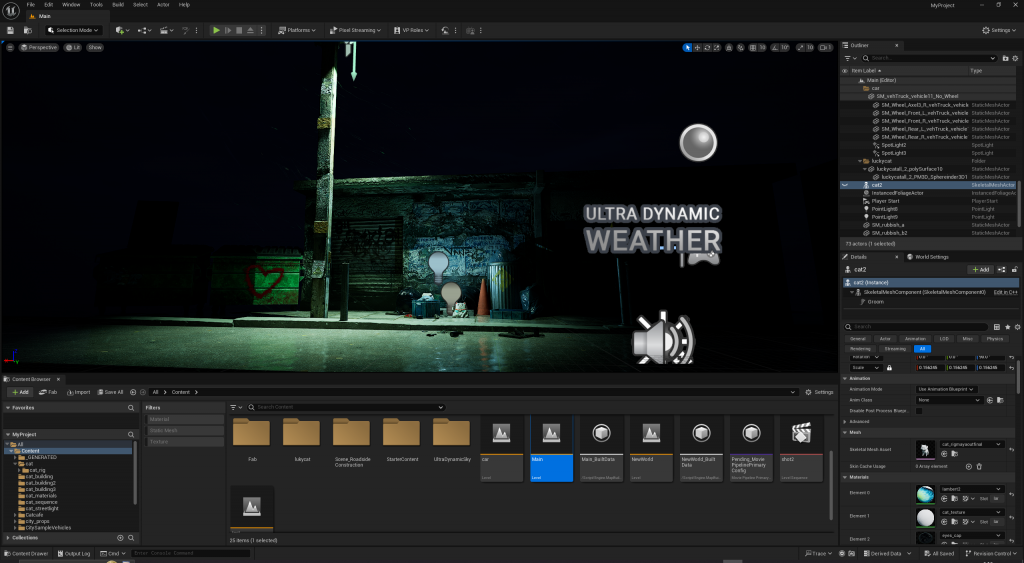The width and height of the screenshot is (1024, 563).
Task: Collapse luckycatall_2_polySurface10 in Outliner
Action: pyautogui.click(x=865, y=169)
